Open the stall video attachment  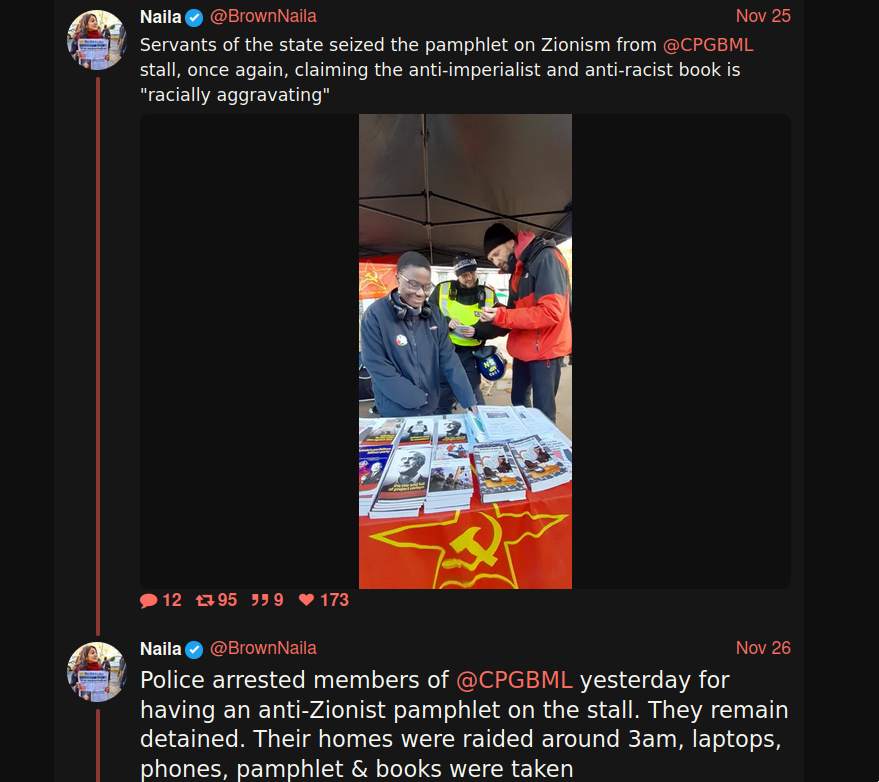point(465,351)
